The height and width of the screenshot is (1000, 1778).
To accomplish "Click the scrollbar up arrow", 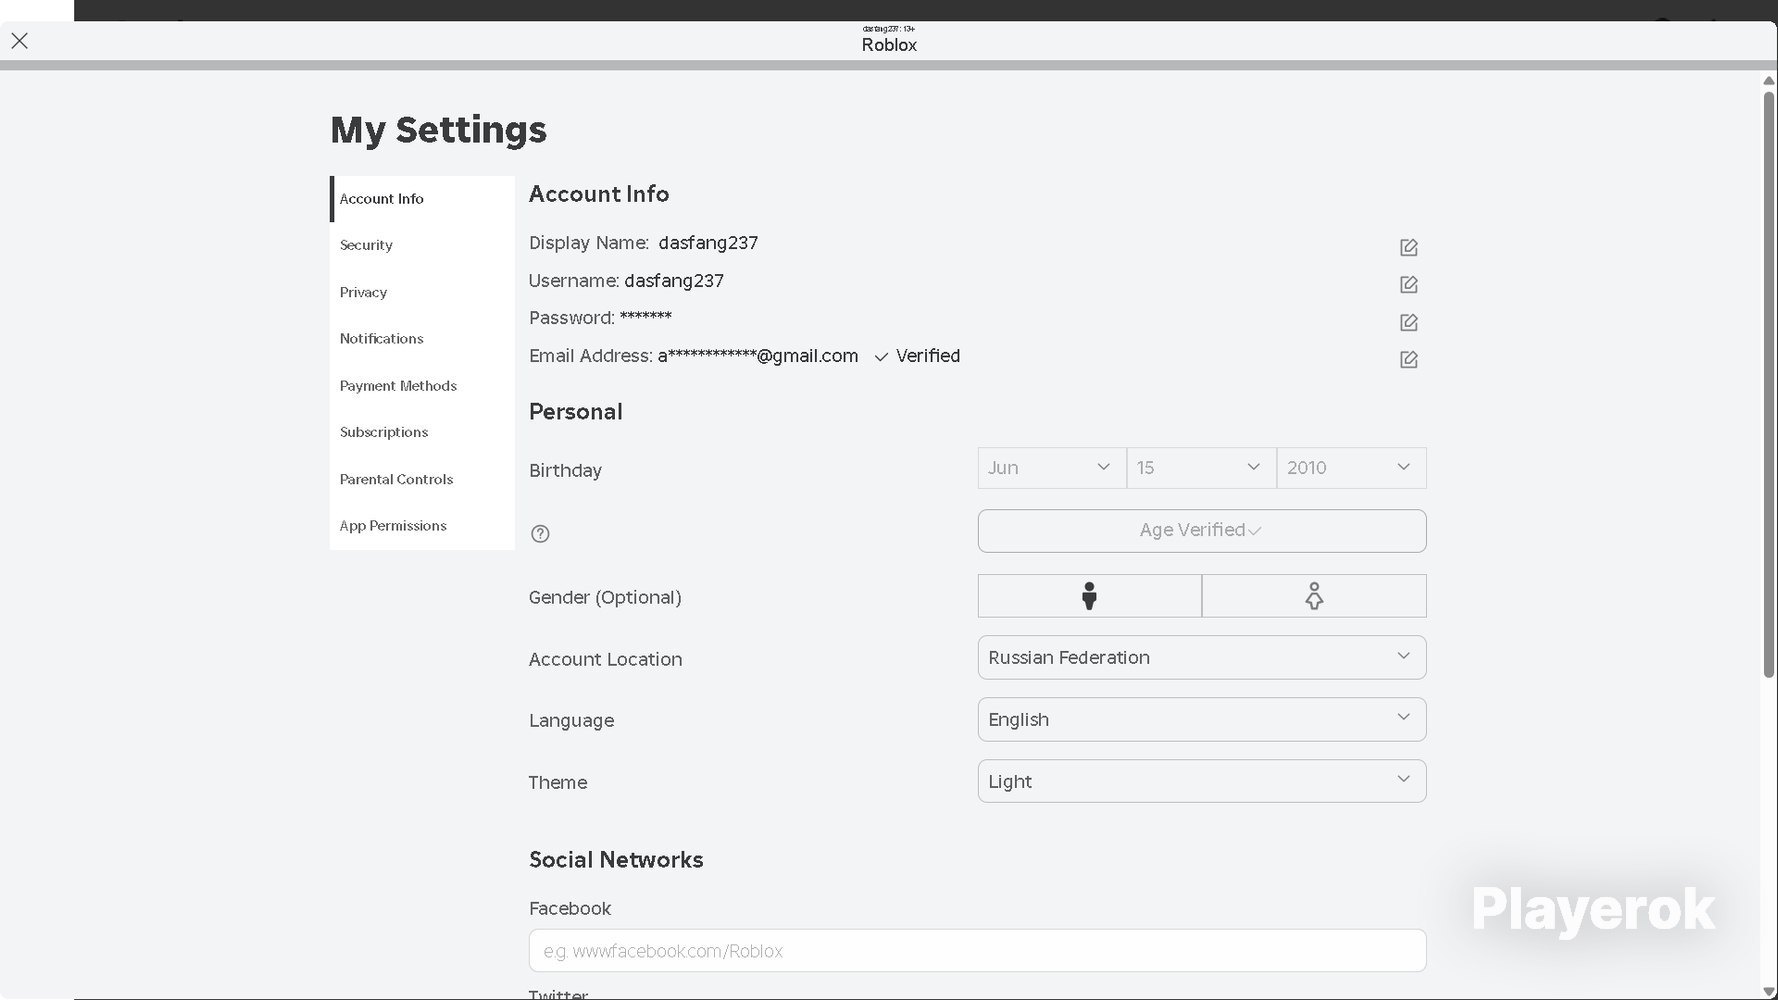I will [1768, 80].
